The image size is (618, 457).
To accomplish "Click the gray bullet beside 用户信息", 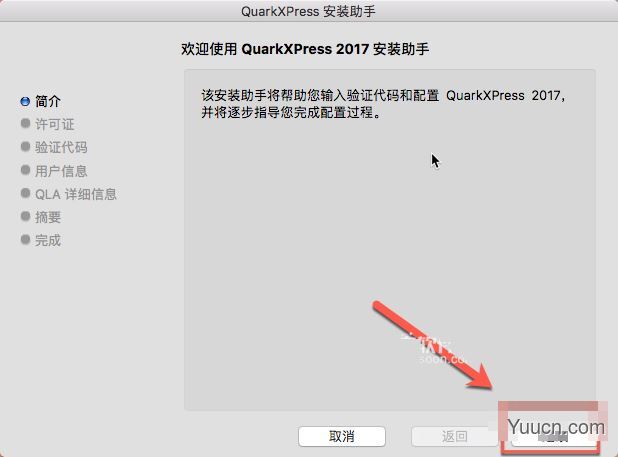I will point(25,170).
